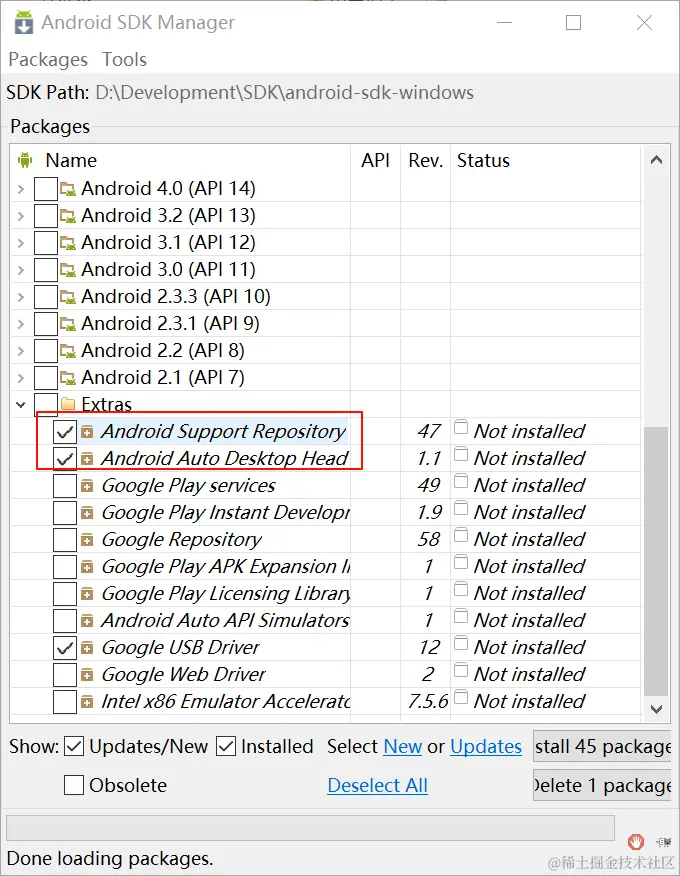The width and height of the screenshot is (680, 876).
Task: Click the package icon of Google Repository
Action: 87,540
